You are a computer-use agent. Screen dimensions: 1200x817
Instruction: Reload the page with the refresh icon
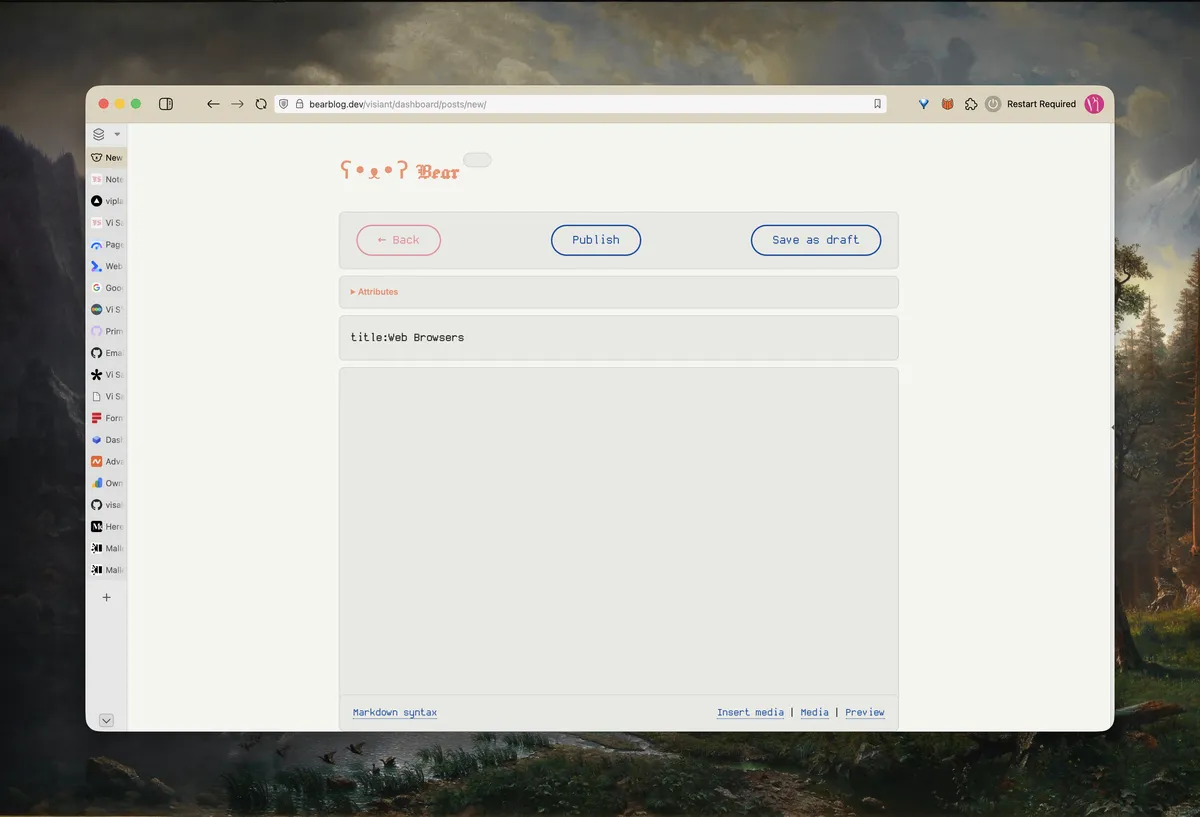(x=261, y=104)
